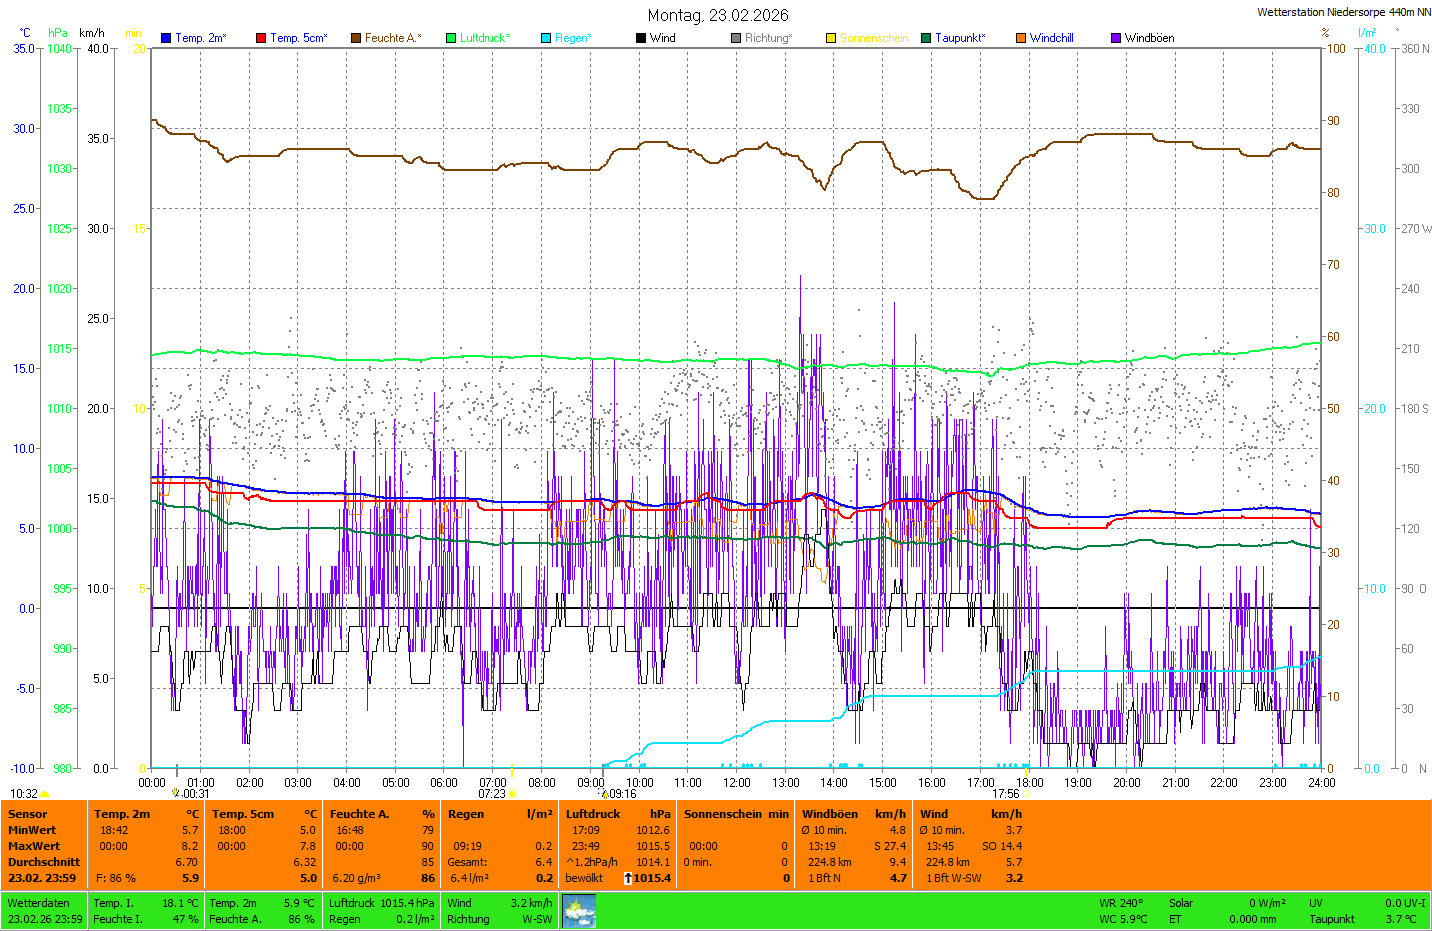Click the pressure rising arrow next to 1015.4
Viewport: 1432px width, 931px height.
pos(628,878)
